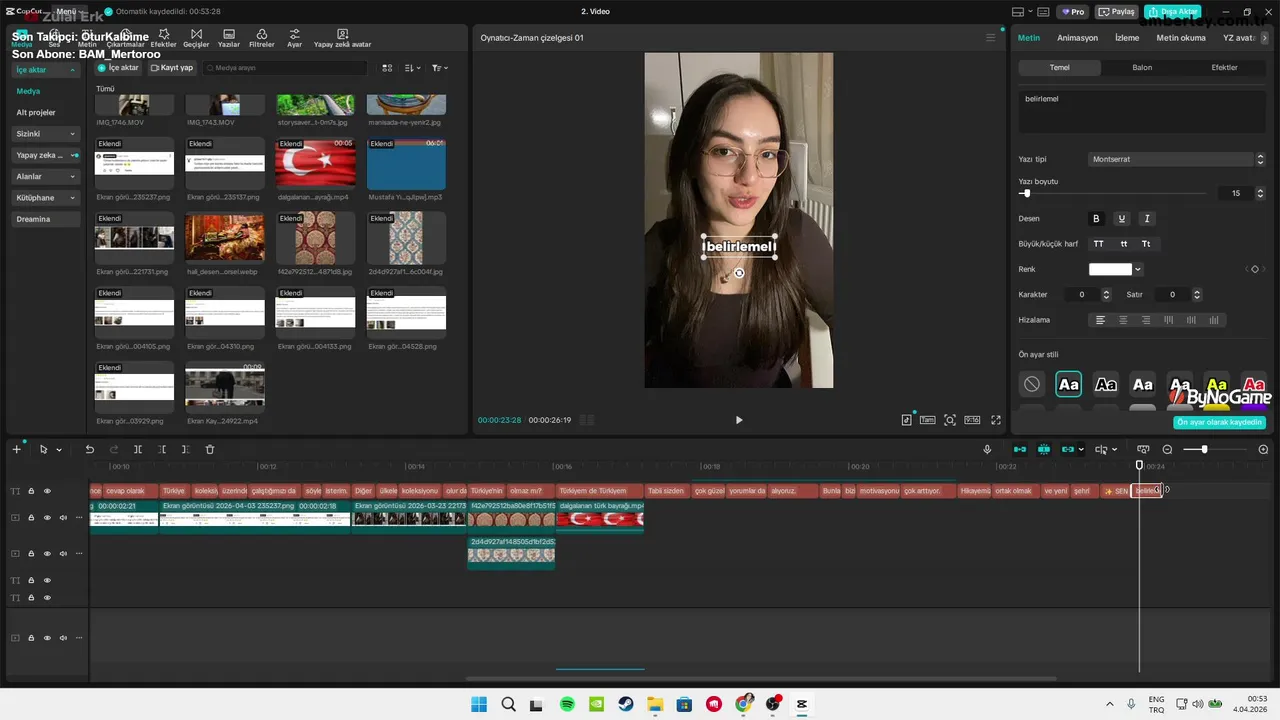Delete selected clip with trash icon
Screen dimensions: 1280x720
210,450
